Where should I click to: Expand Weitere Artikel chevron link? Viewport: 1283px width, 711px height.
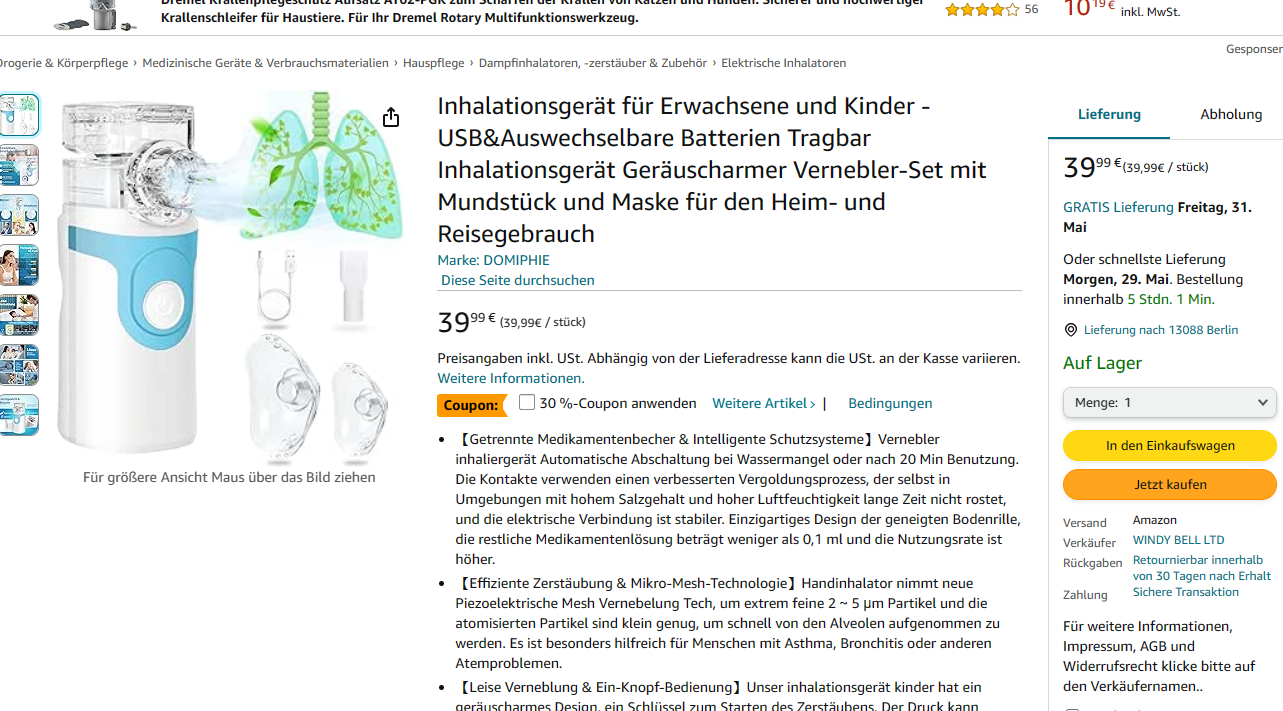764,403
